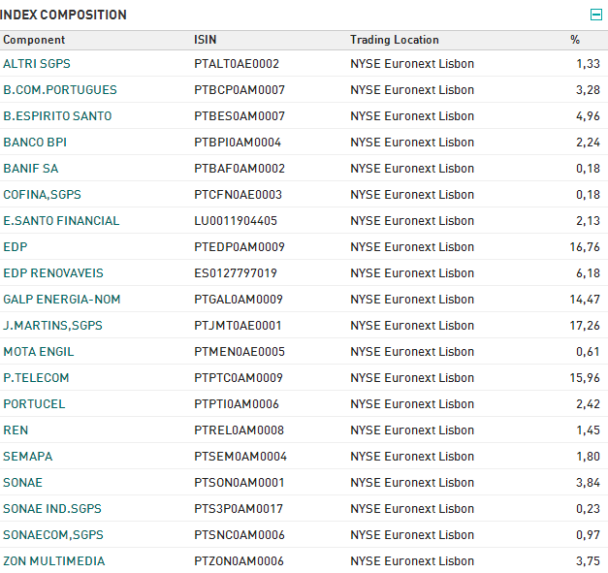Image resolution: width=608 pixels, height=573 pixels.
Task: Click the 2,42 percentage for PORTUCEL
Action: 588,404
